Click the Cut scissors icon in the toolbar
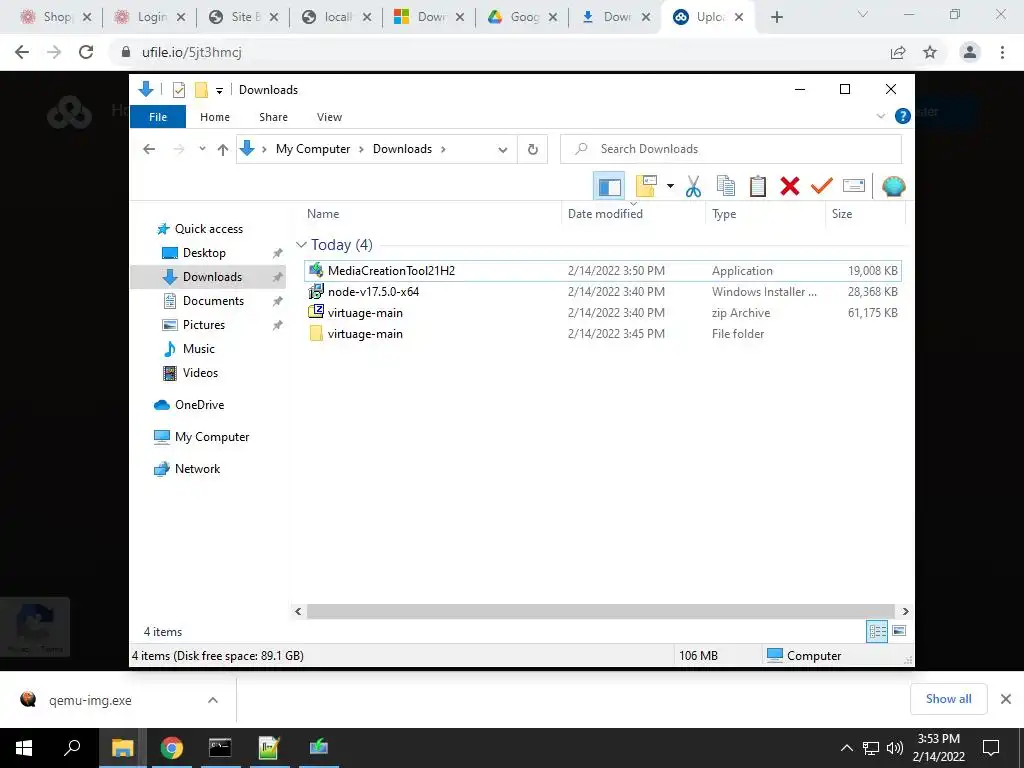This screenshot has width=1024, height=768. click(694, 187)
